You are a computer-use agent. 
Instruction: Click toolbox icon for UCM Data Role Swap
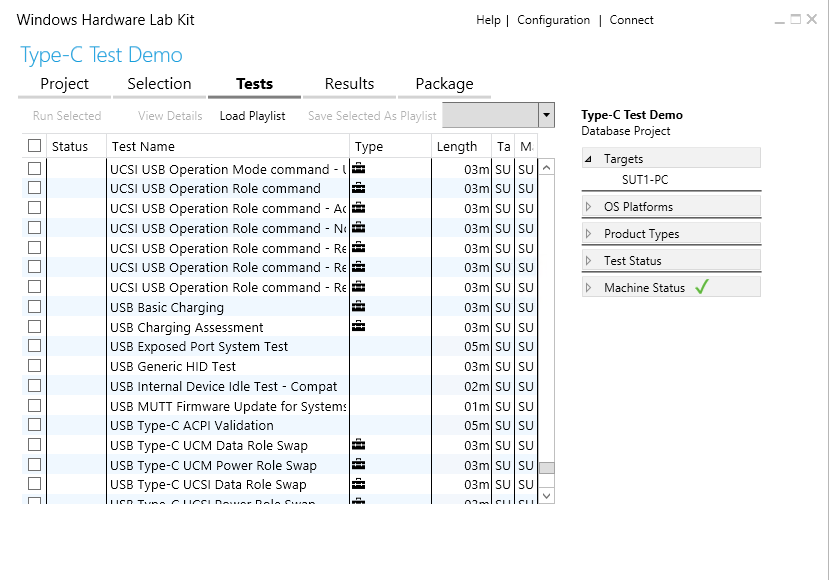pyautogui.click(x=358, y=445)
